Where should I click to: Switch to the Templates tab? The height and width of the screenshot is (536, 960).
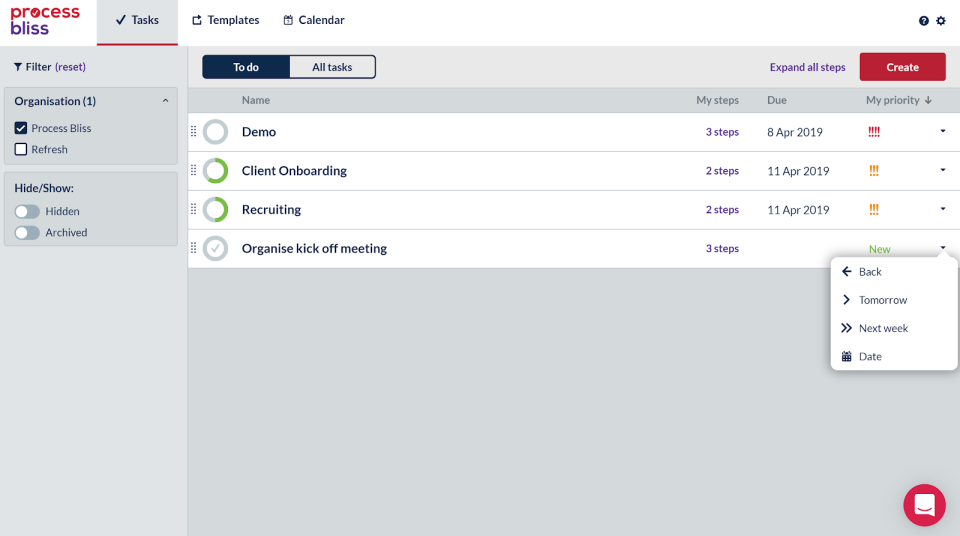(226, 21)
